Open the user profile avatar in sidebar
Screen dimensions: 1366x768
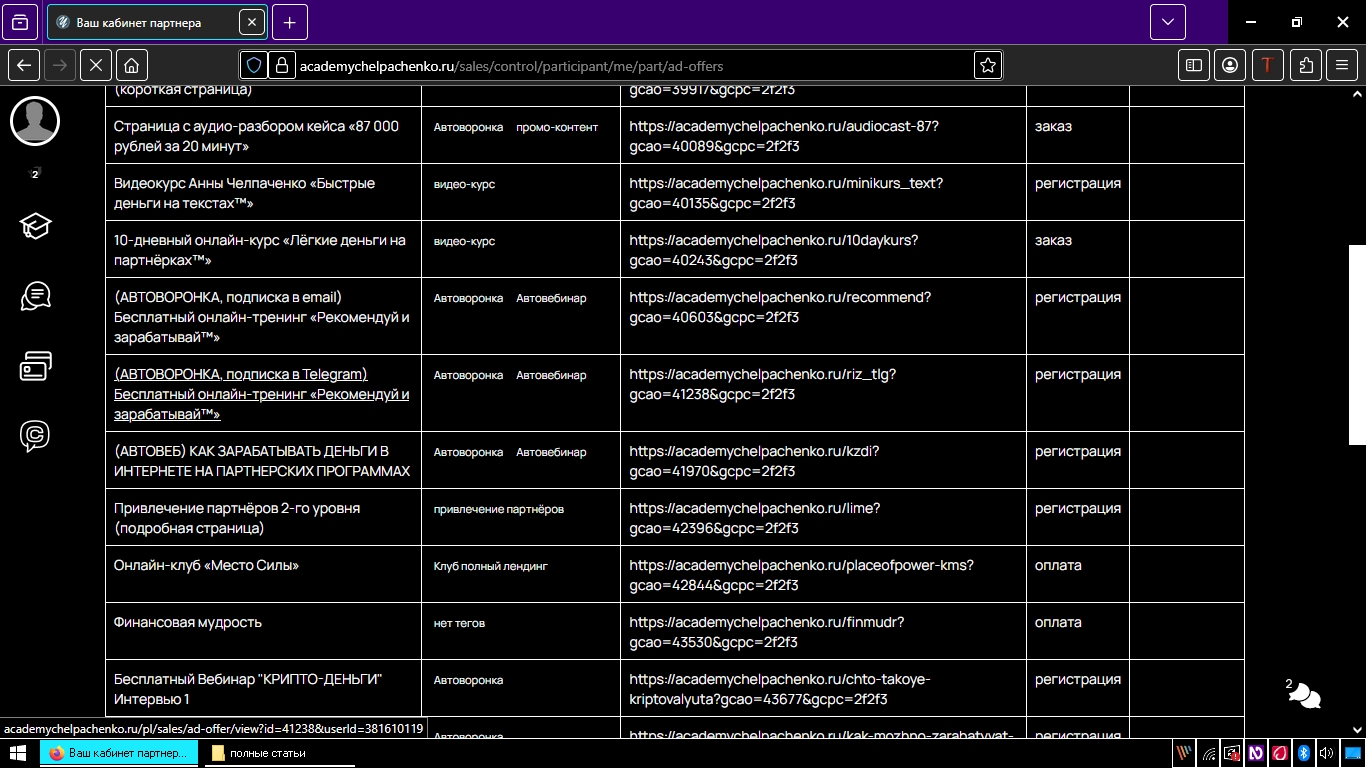click(35, 121)
